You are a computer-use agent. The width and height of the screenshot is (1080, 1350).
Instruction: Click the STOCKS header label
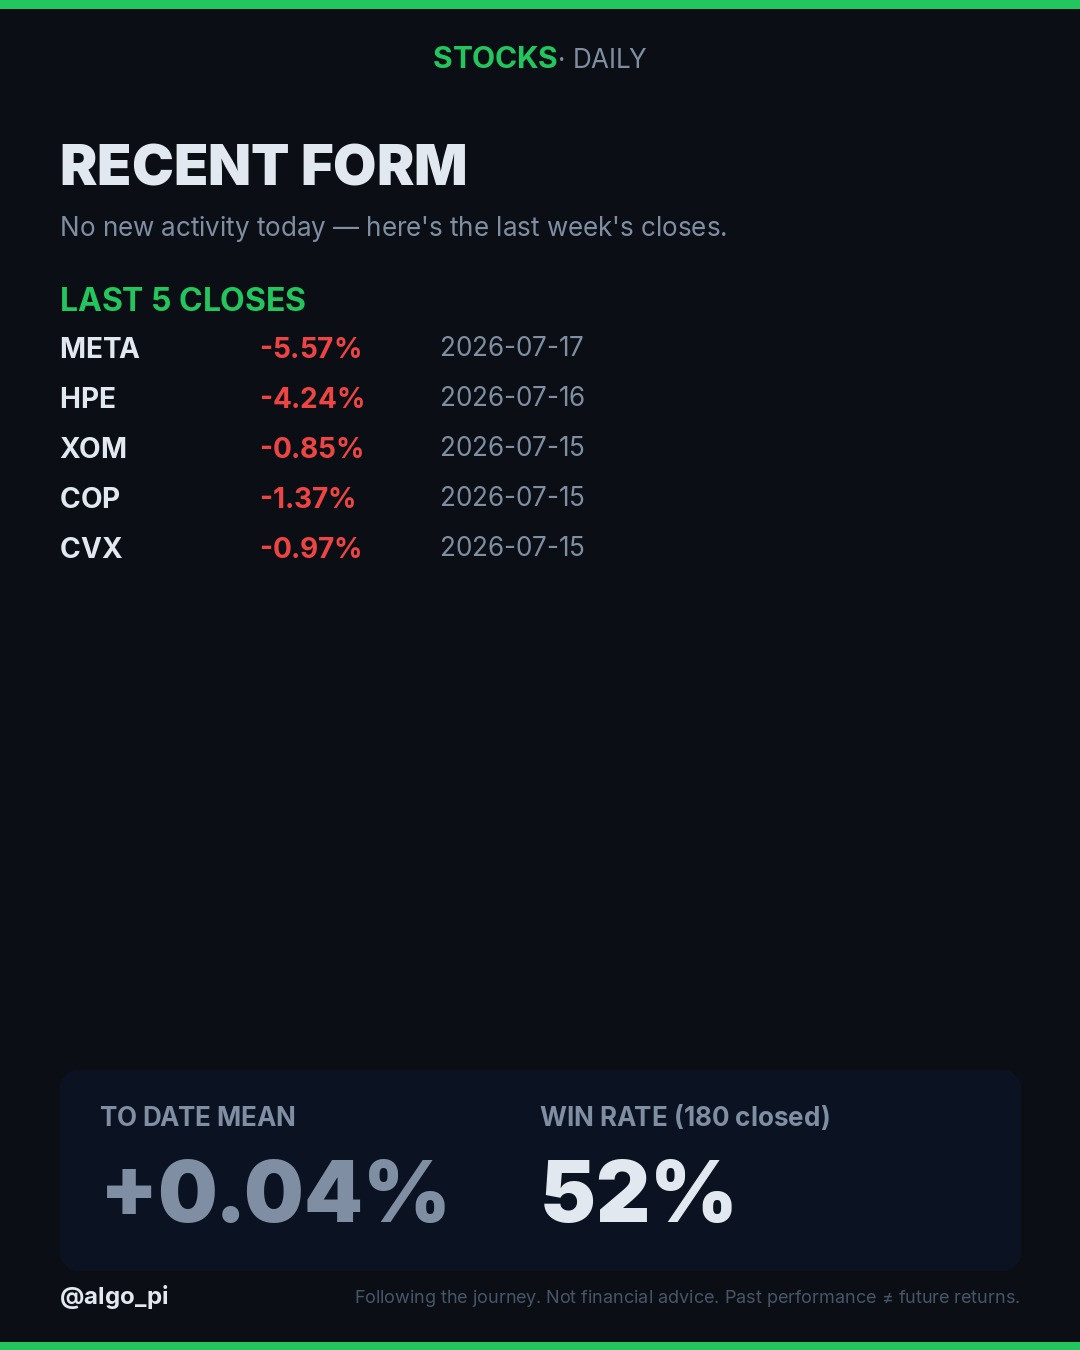pos(495,58)
